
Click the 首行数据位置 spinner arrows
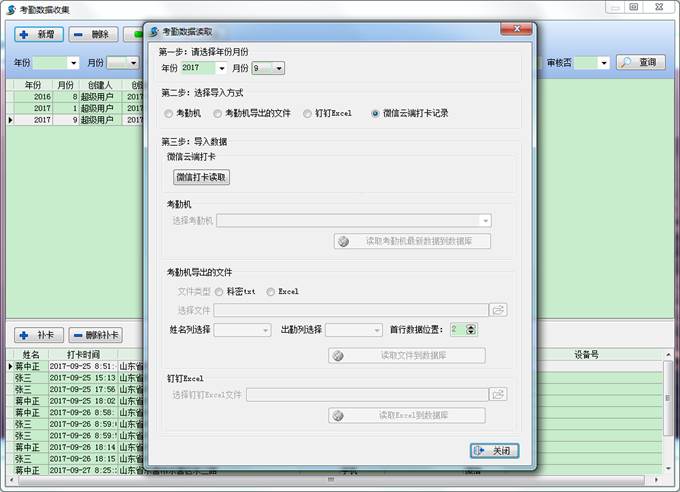[471, 329]
